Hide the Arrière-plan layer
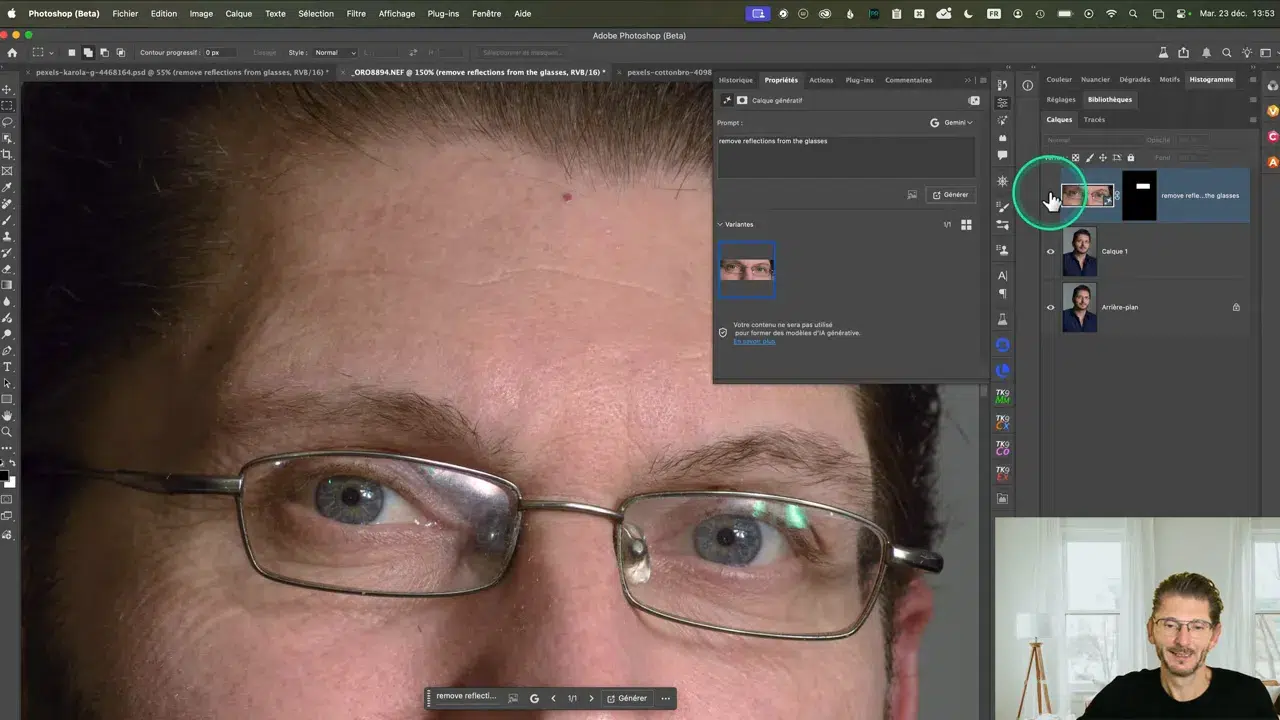The height and width of the screenshot is (720, 1280). 1050,307
